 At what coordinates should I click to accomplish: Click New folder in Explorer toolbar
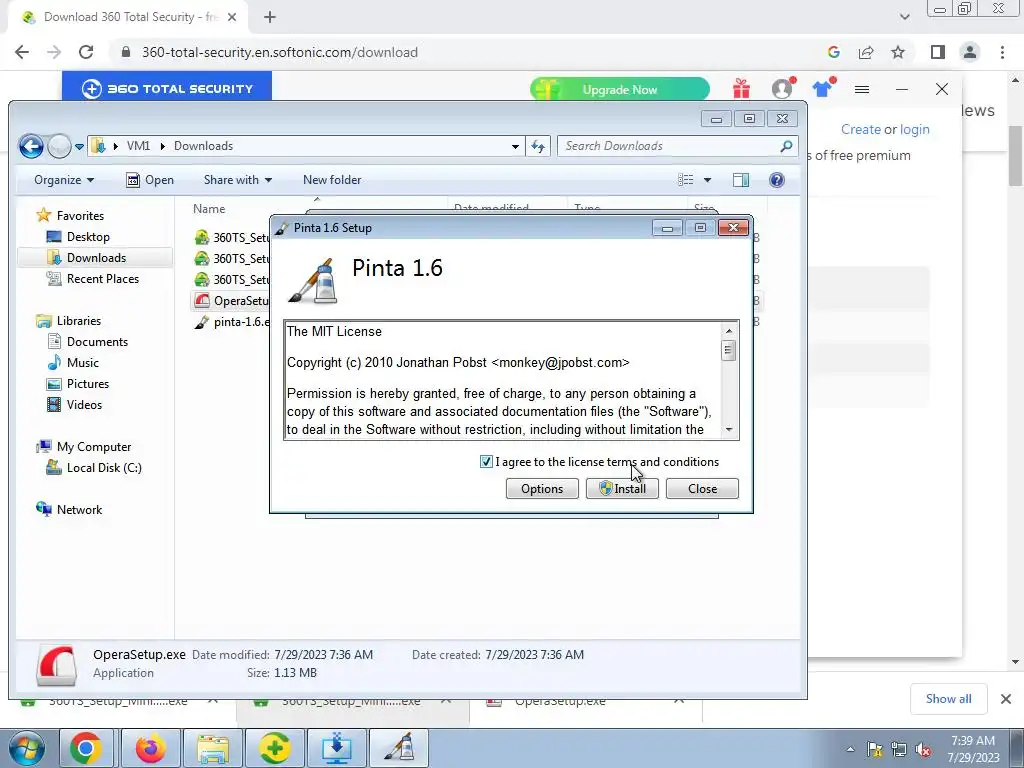pos(332,180)
